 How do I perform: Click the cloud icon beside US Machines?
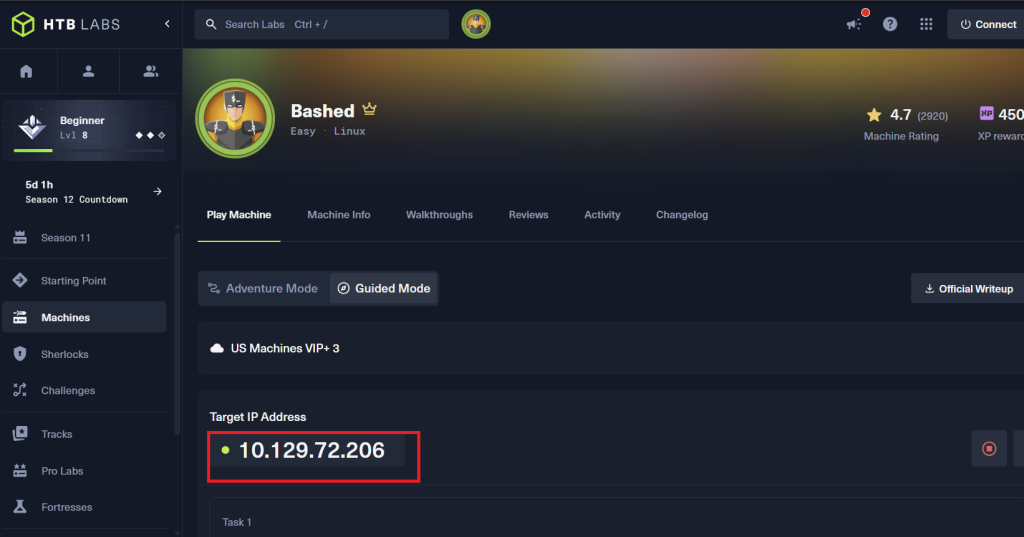pos(217,348)
